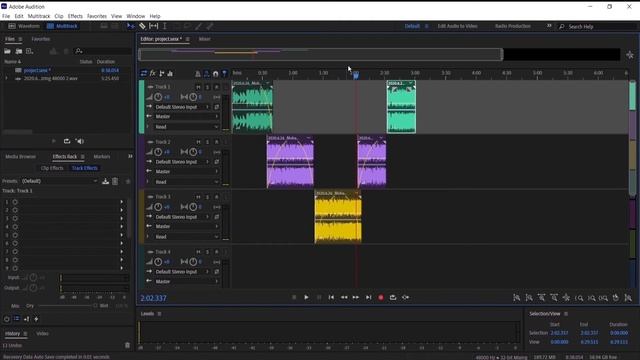640x360 pixels.
Task: Arm Track 4 for record (R)
Action: pyautogui.click(x=216, y=252)
